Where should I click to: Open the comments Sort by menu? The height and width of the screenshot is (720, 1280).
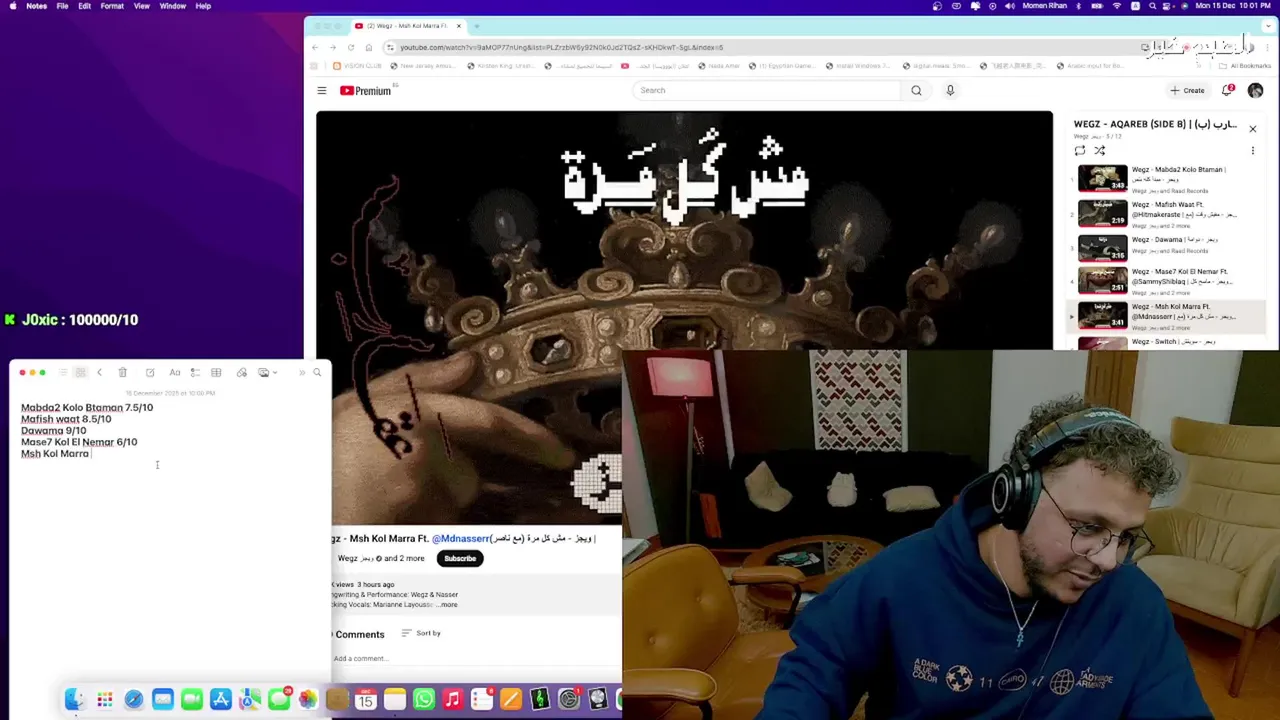(x=421, y=633)
